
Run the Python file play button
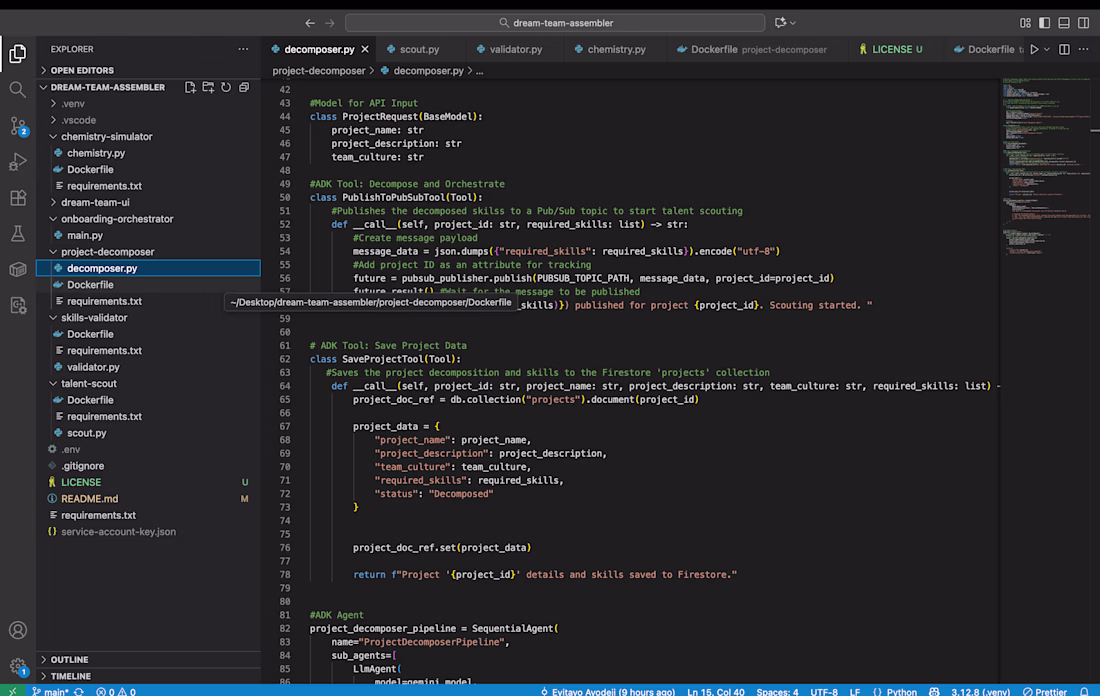[x=1034, y=49]
